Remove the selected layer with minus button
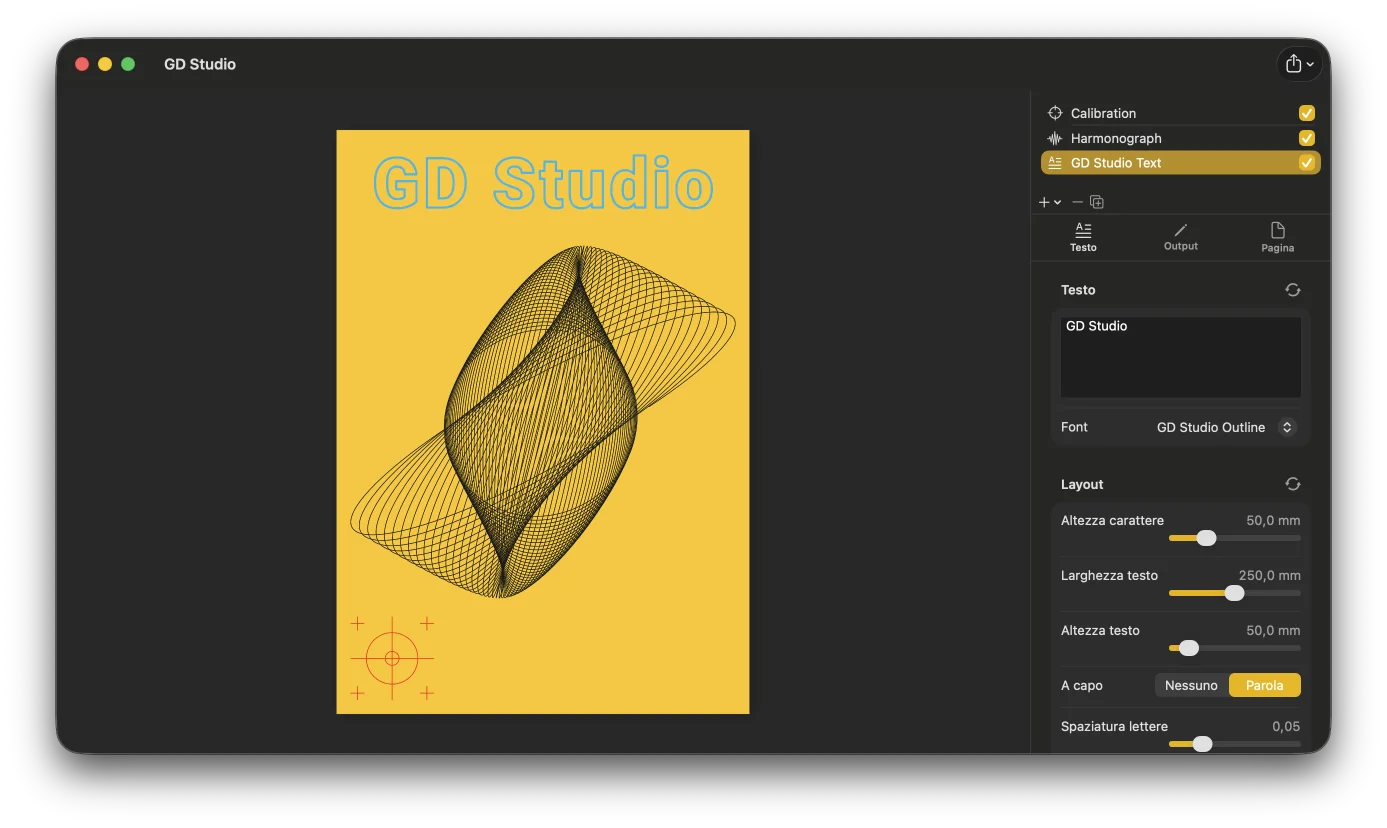Image resolution: width=1387 pixels, height=828 pixels. click(x=1077, y=202)
